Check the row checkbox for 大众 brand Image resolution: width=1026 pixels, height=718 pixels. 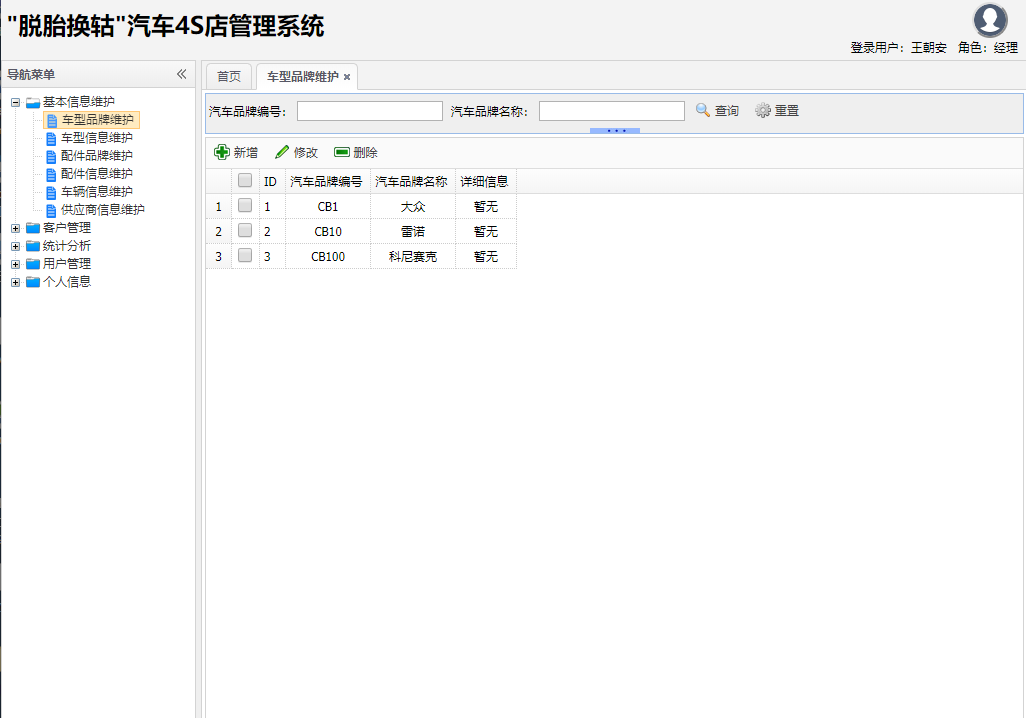[x=244, y=206]
